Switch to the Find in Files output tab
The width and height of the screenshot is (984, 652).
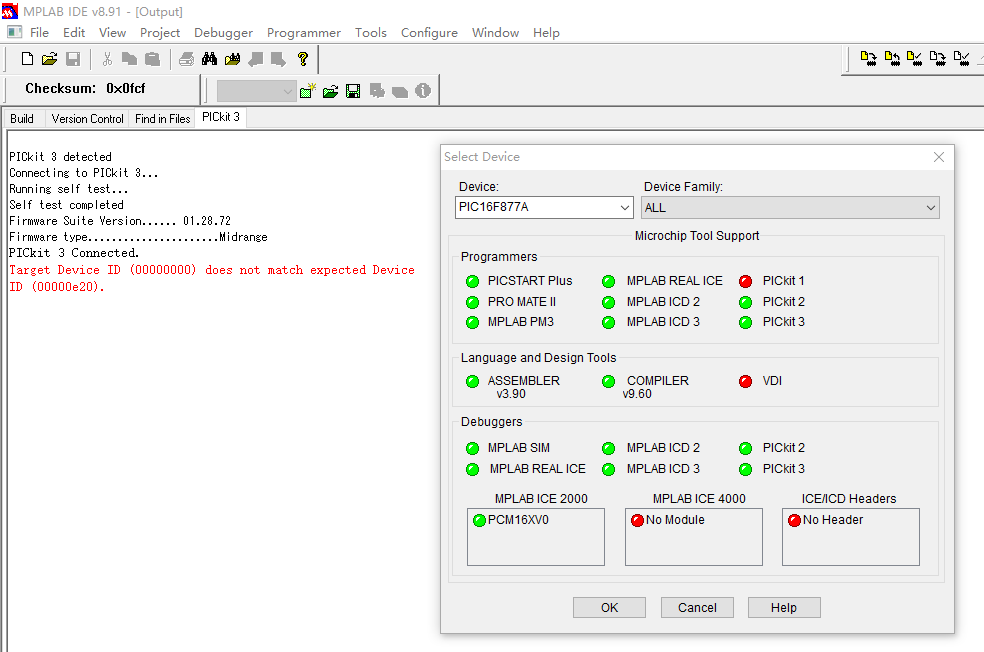point(163,119)
